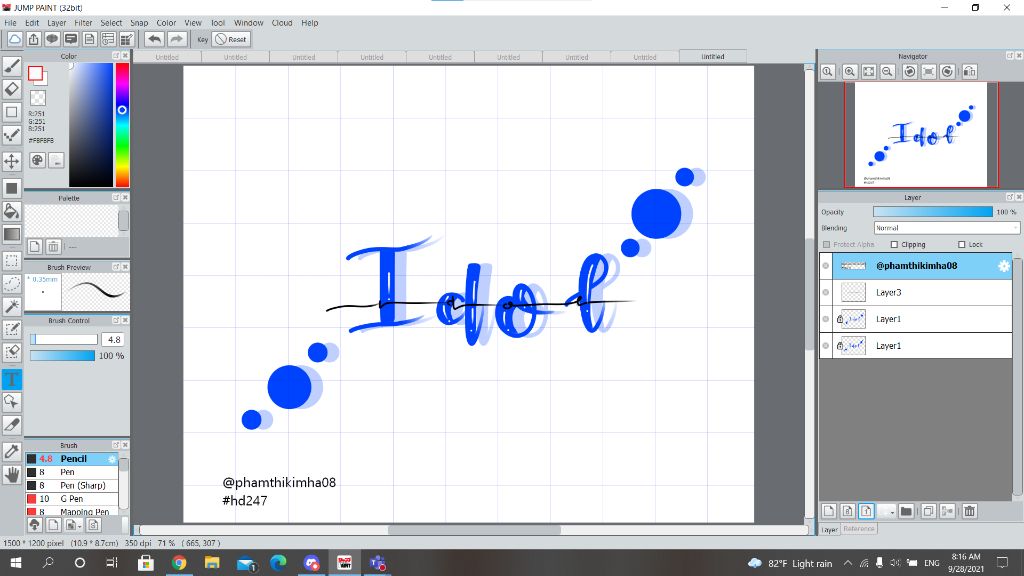Open the layer type dropdown beside new layer icons
This screenshot has height=576, width=1024.
(x=886, y=511)
